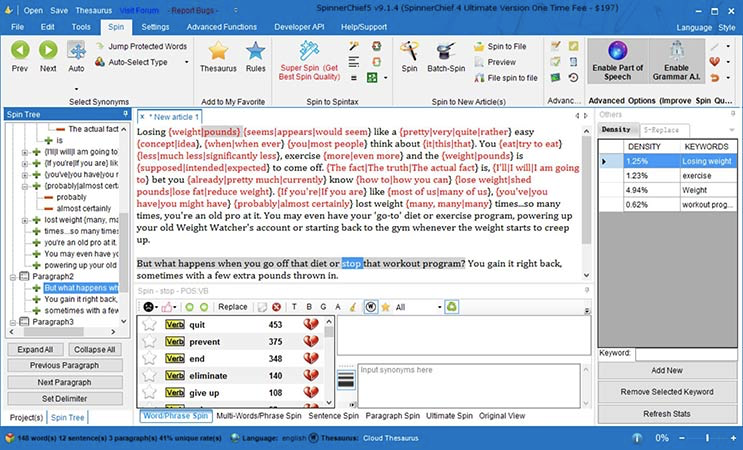Viewport: 743px width, 450px height.
Task: Open the Thesaurus star icon
Action: [218, 56]
